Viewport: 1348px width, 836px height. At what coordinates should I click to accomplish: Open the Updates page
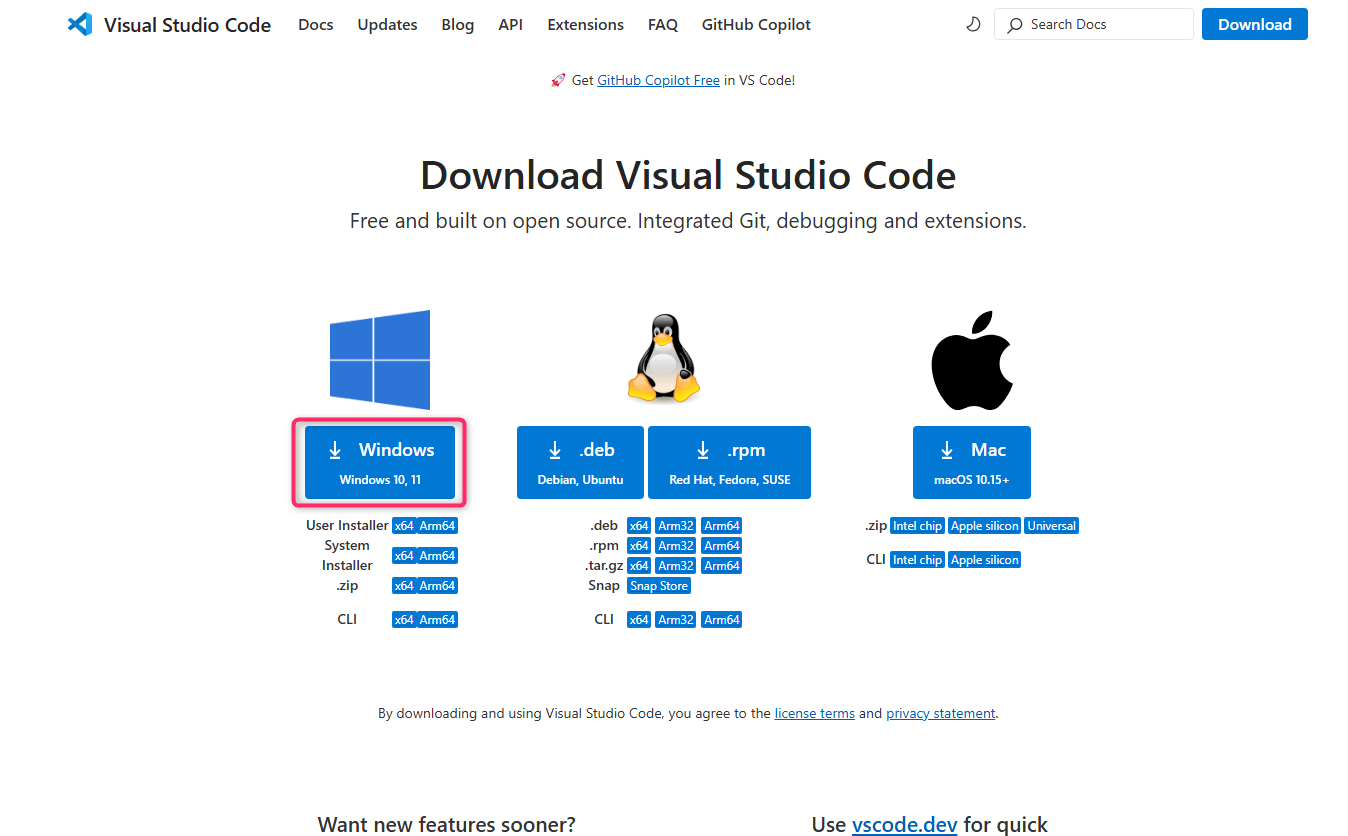387,24
